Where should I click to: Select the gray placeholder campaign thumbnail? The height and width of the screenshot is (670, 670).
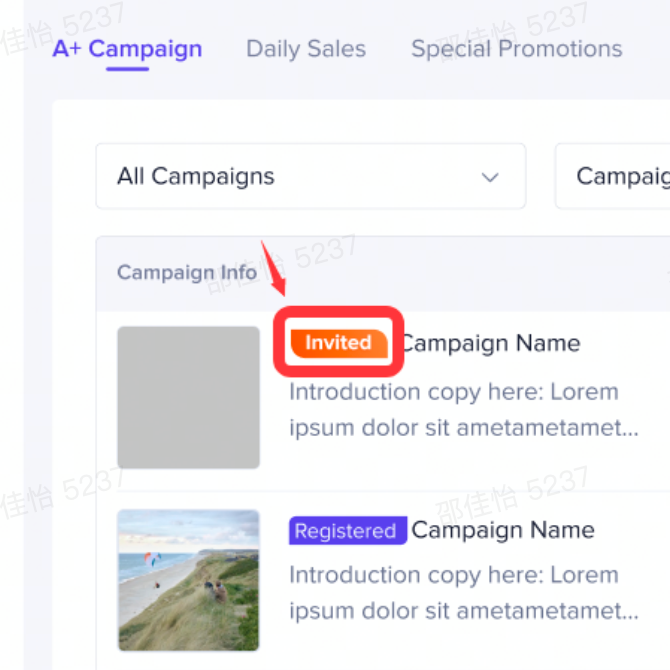click(188, 397)
